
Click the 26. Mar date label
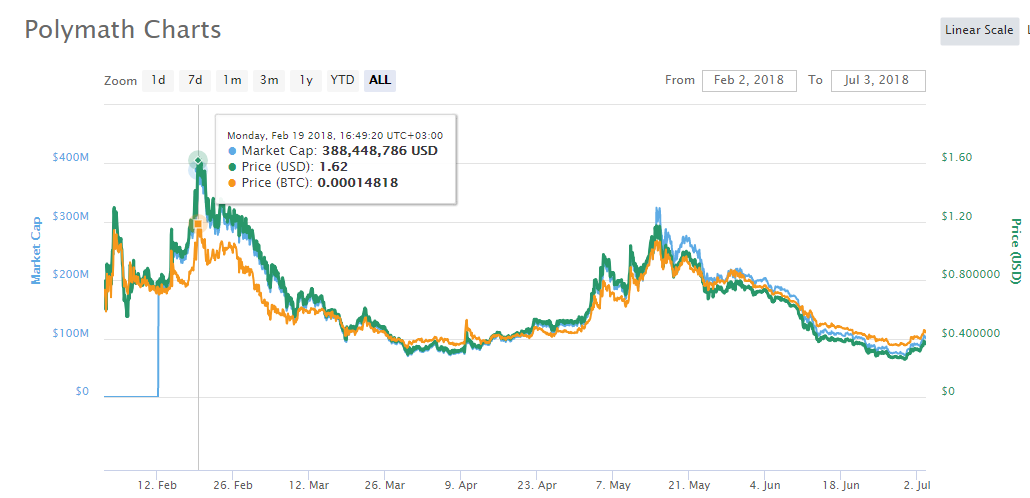click(386, 486)
